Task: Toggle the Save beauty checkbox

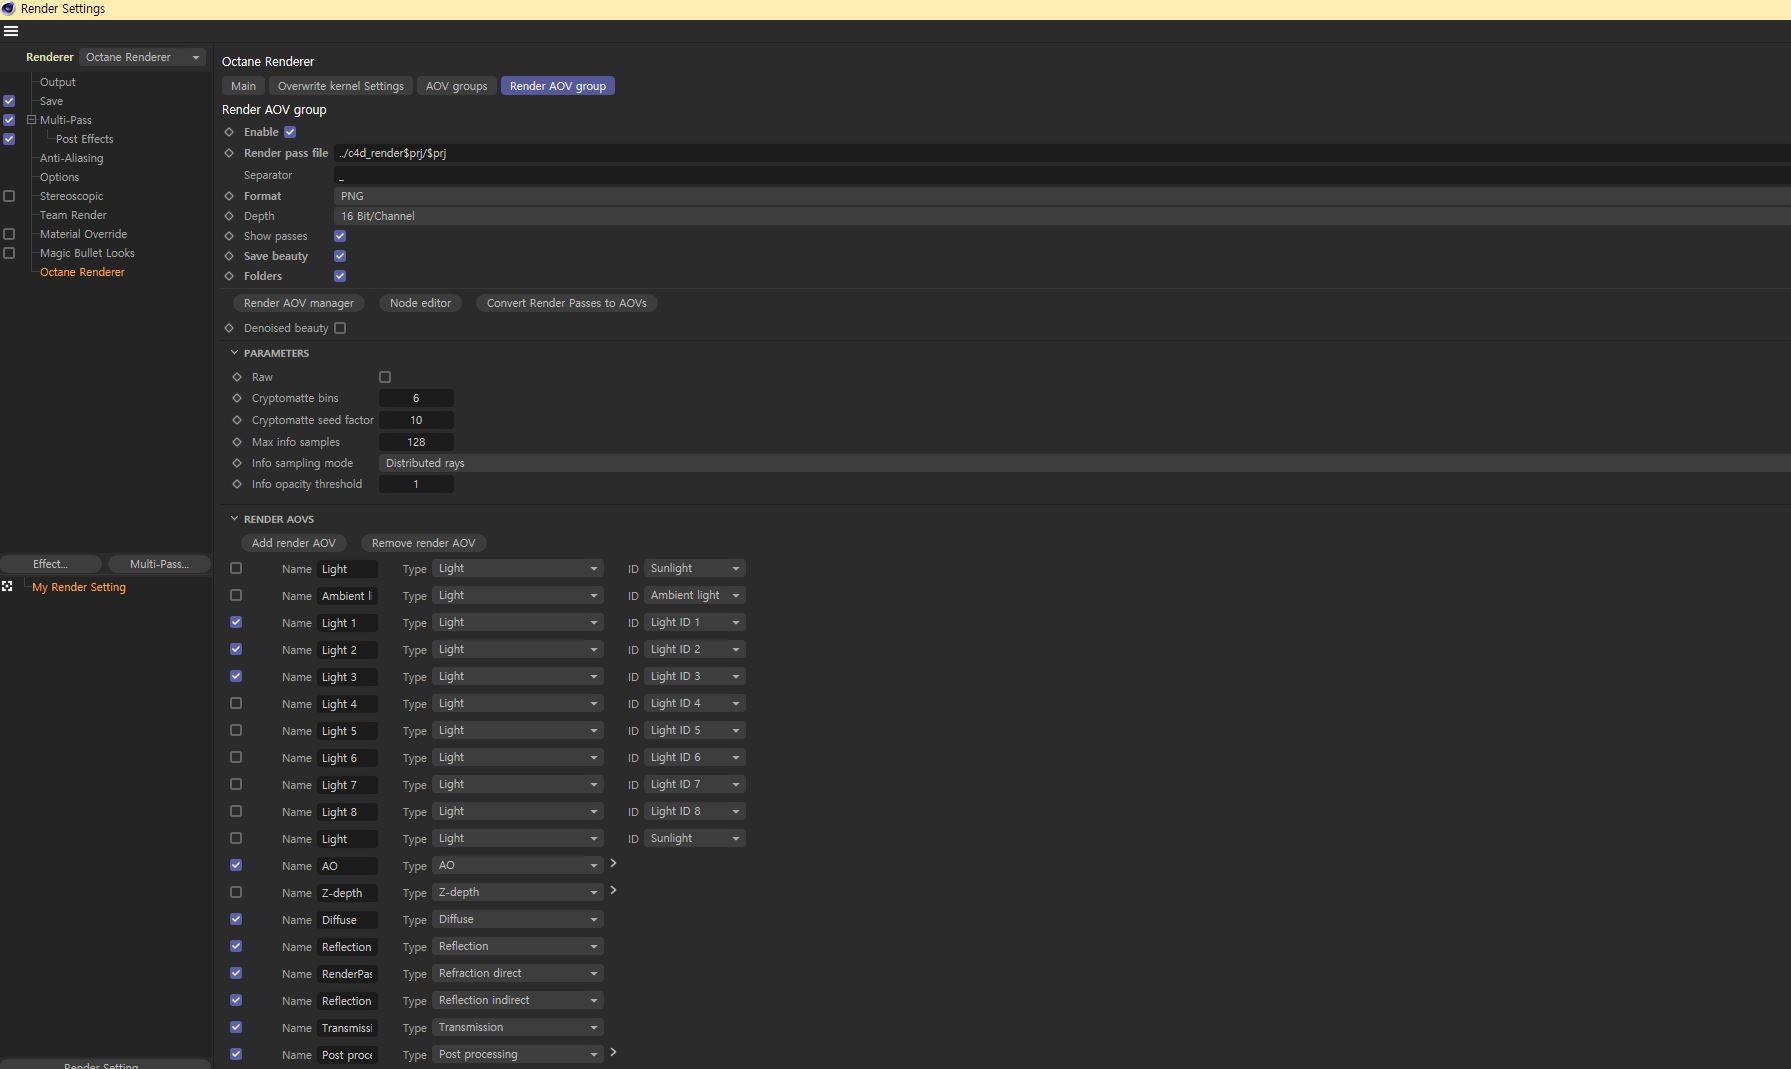Action: coord(340,256)
